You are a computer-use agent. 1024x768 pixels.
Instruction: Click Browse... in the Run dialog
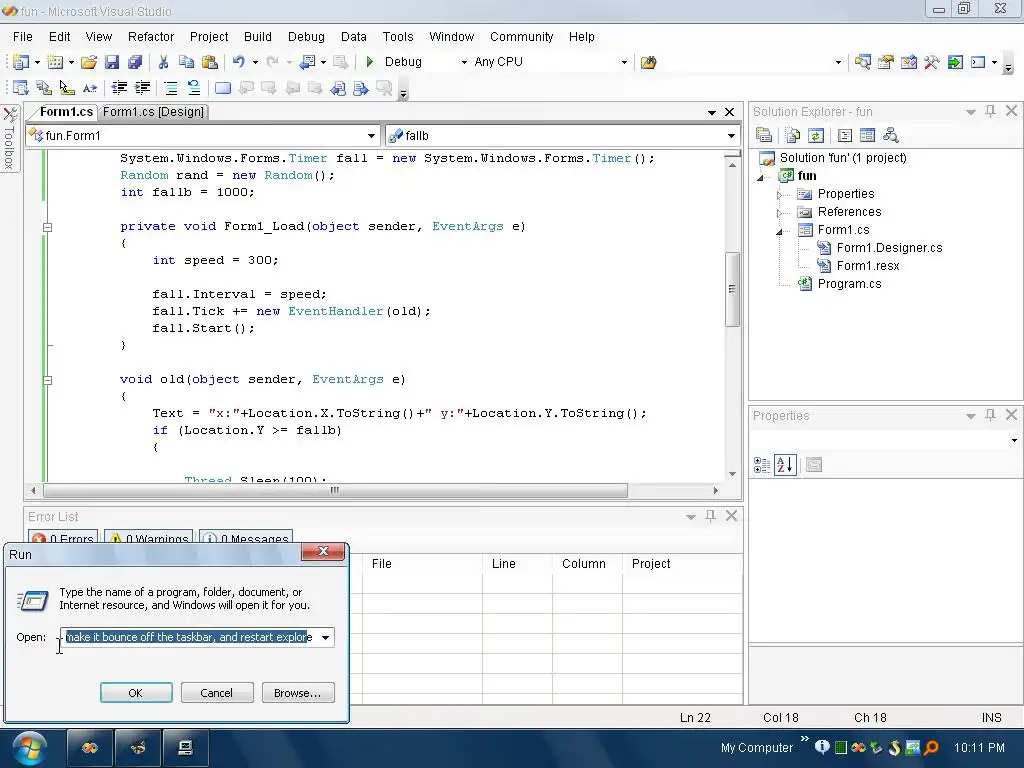298,693
